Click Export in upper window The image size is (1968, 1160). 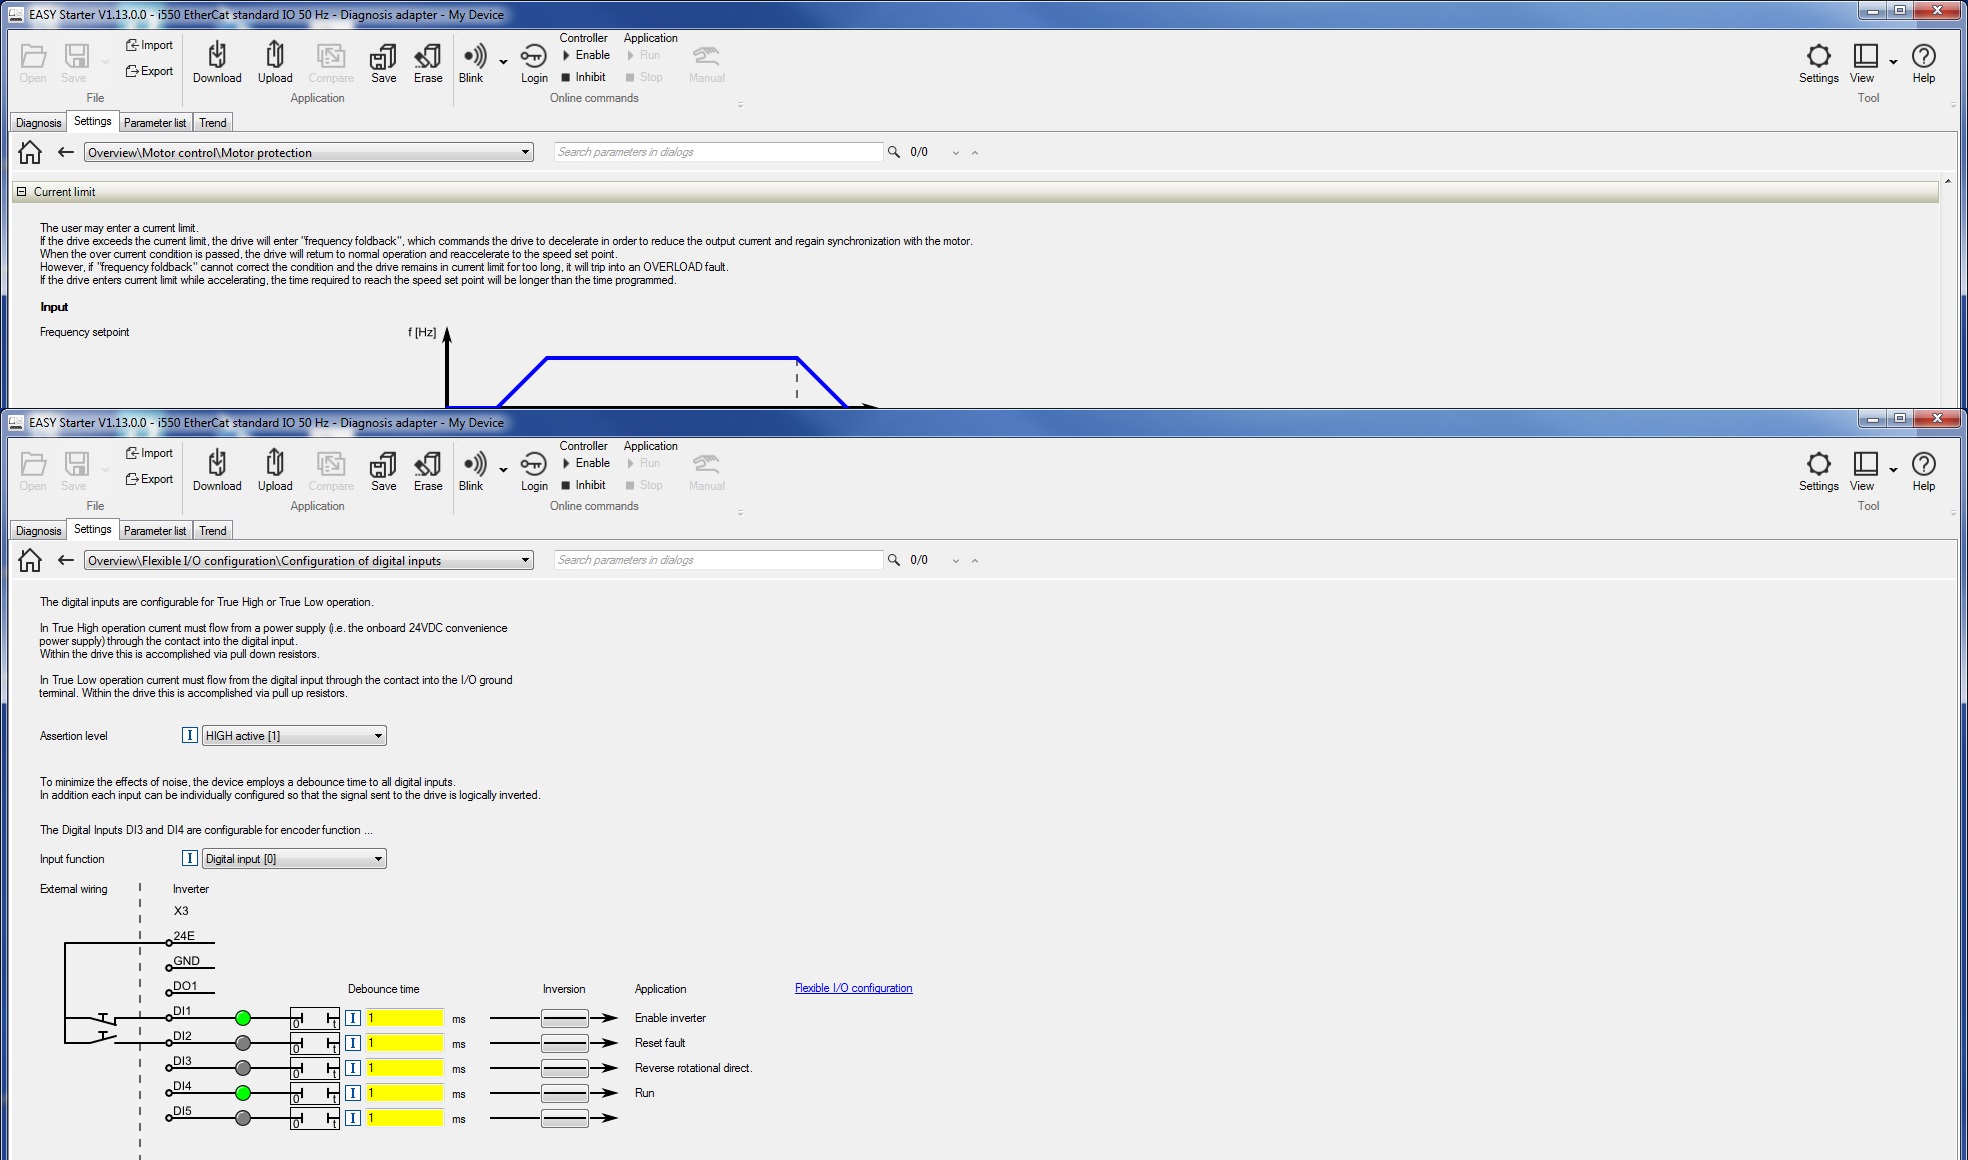click(x=149, y=71)
